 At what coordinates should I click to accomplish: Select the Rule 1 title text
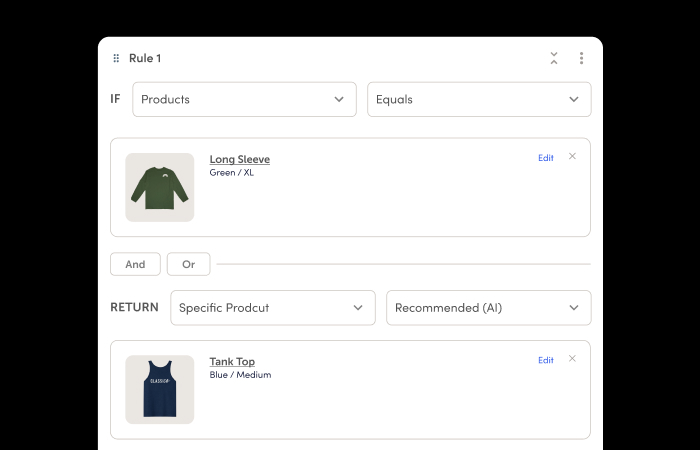[x=145, y=58]
